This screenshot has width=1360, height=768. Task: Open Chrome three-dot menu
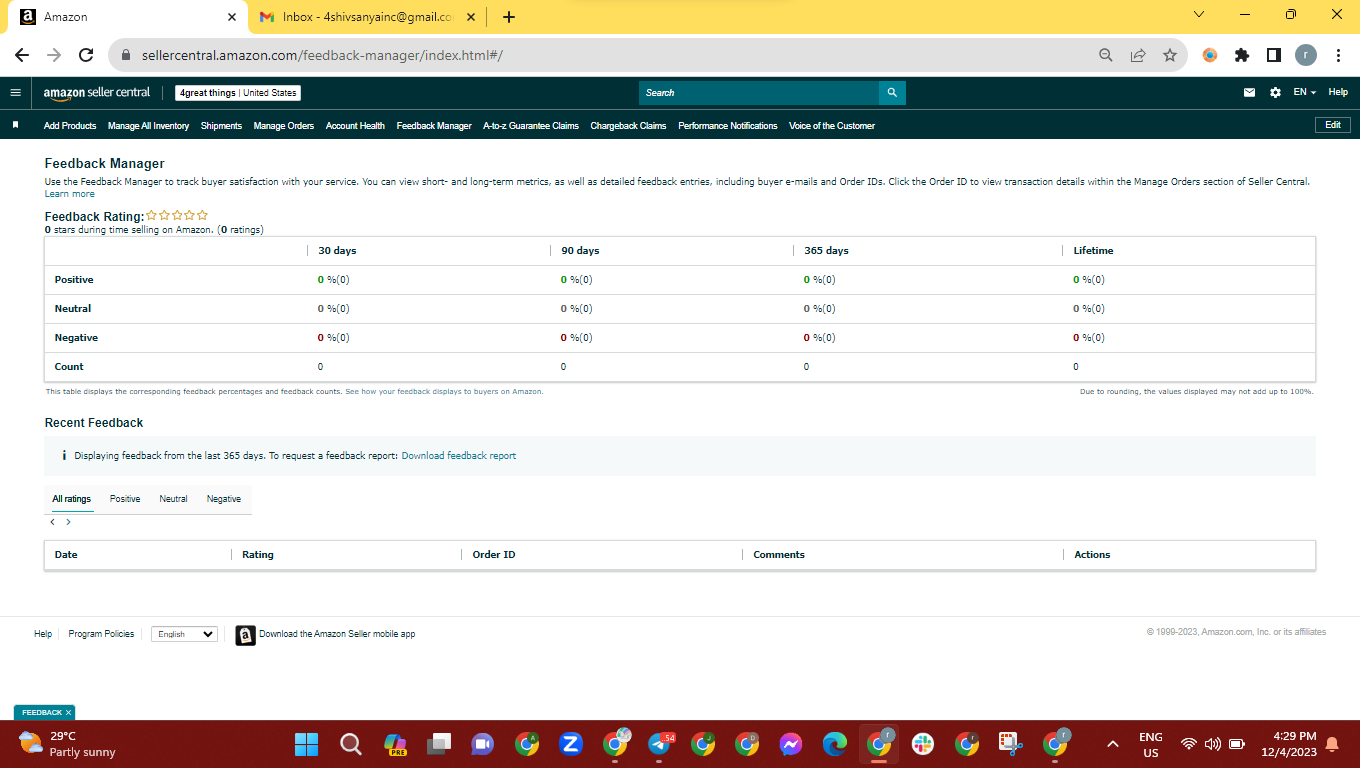point(1338,55)
